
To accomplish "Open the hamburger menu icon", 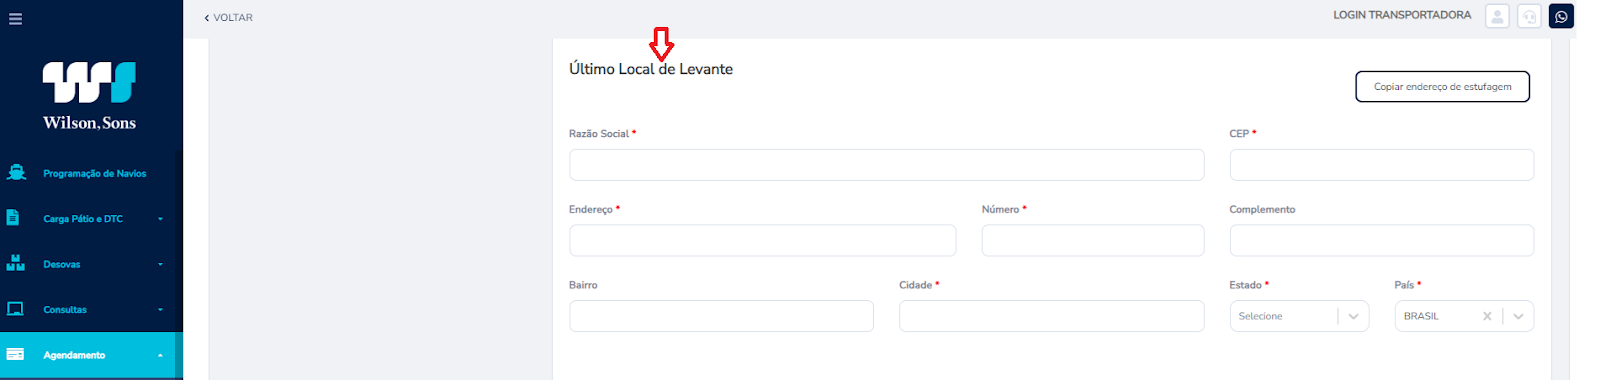I will 15,18.
